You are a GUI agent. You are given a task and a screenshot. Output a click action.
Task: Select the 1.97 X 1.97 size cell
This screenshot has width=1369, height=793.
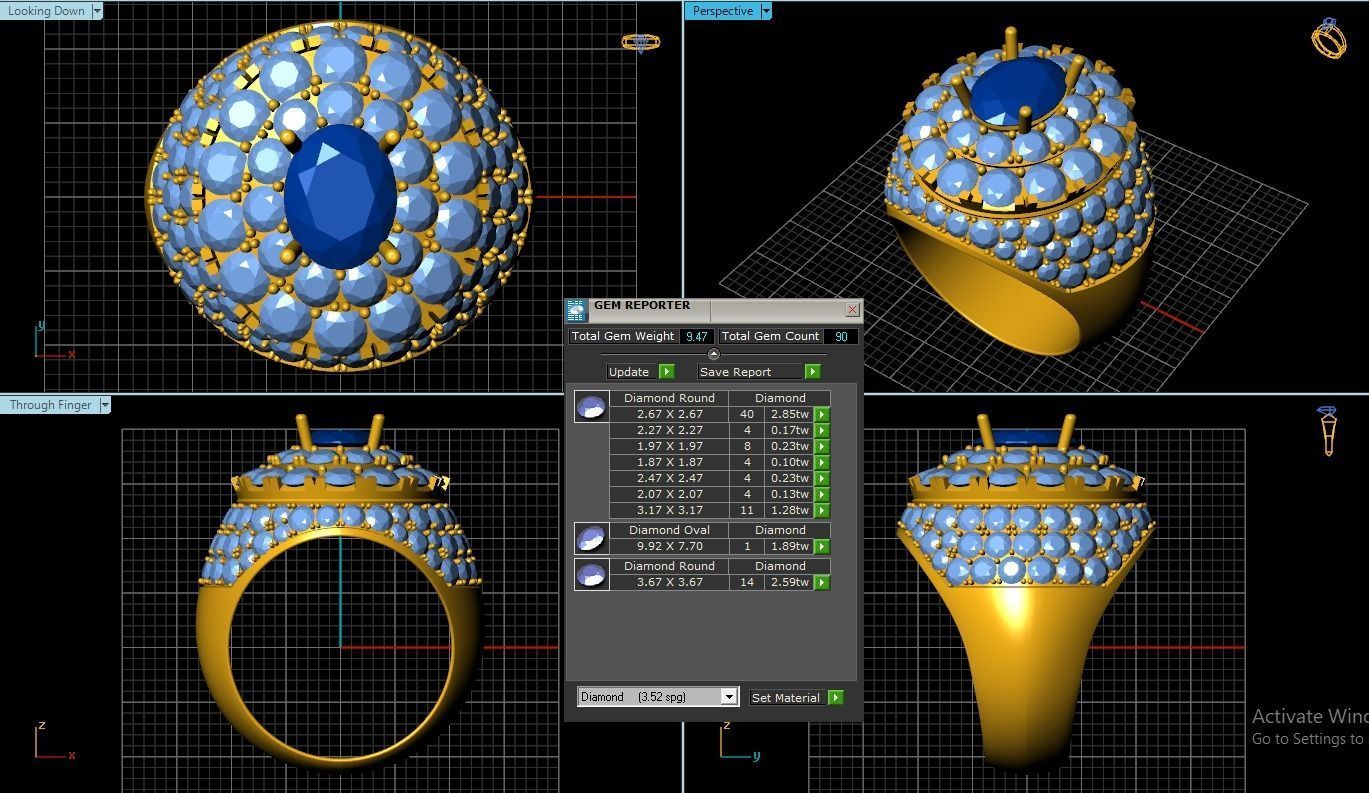point(669,446)
